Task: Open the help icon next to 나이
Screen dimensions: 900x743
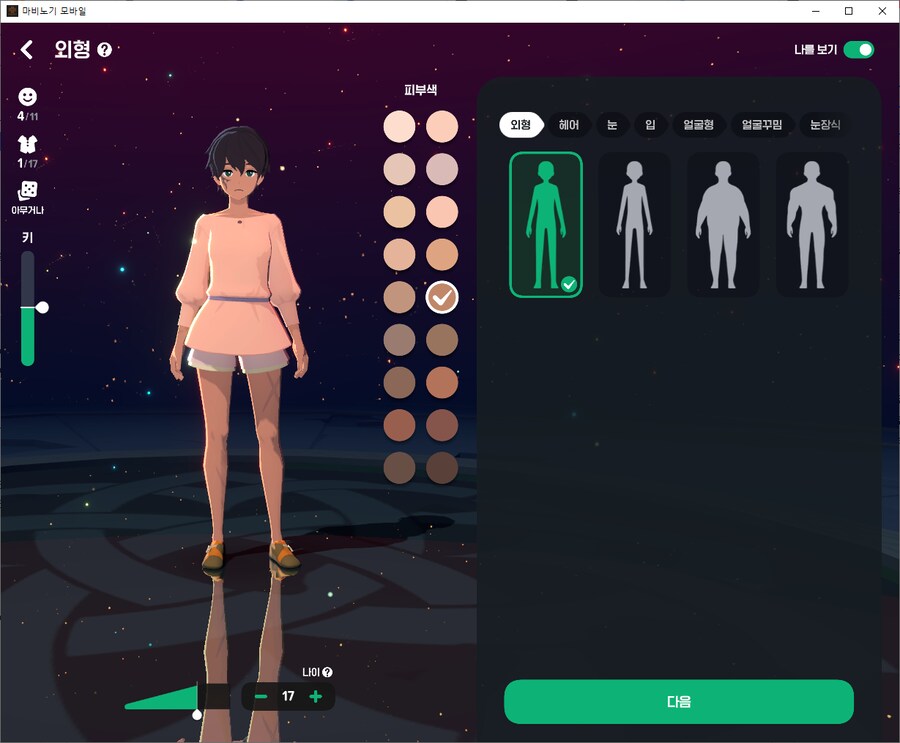Action: point(328,672)
